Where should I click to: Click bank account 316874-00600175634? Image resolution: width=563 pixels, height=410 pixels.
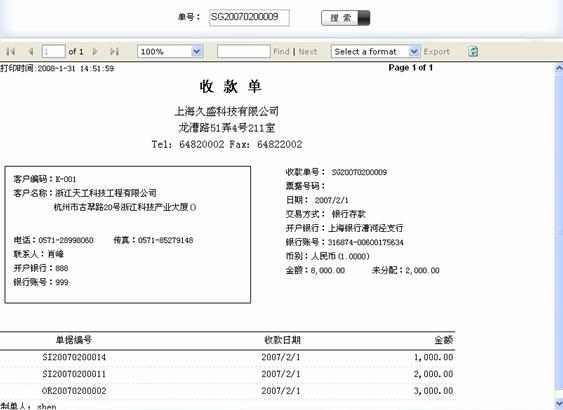pos(366,242)
